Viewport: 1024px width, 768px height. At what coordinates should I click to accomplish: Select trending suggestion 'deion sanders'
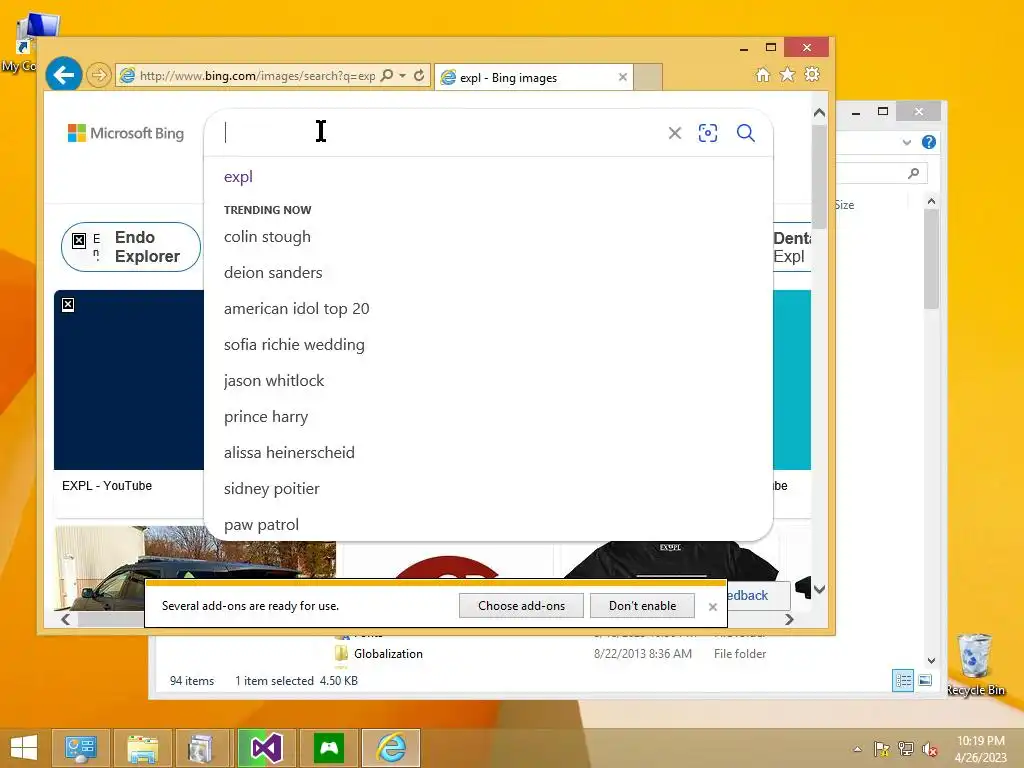coord(273,273)
